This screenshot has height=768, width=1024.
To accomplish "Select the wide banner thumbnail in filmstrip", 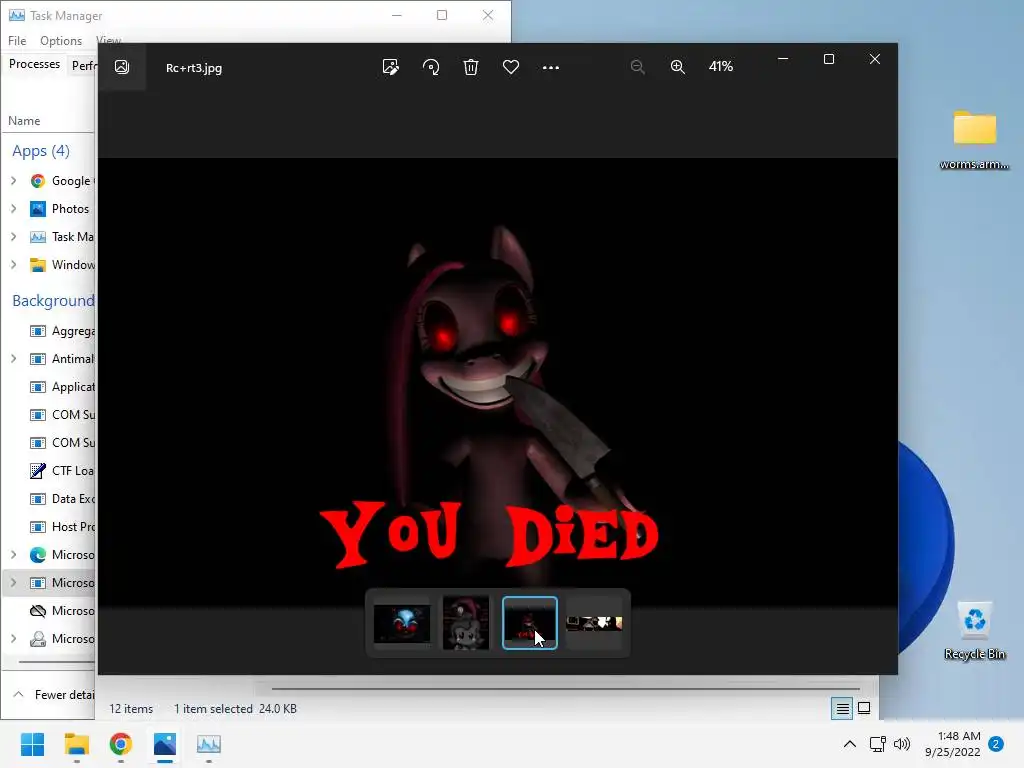I will (x=594, y=623).
